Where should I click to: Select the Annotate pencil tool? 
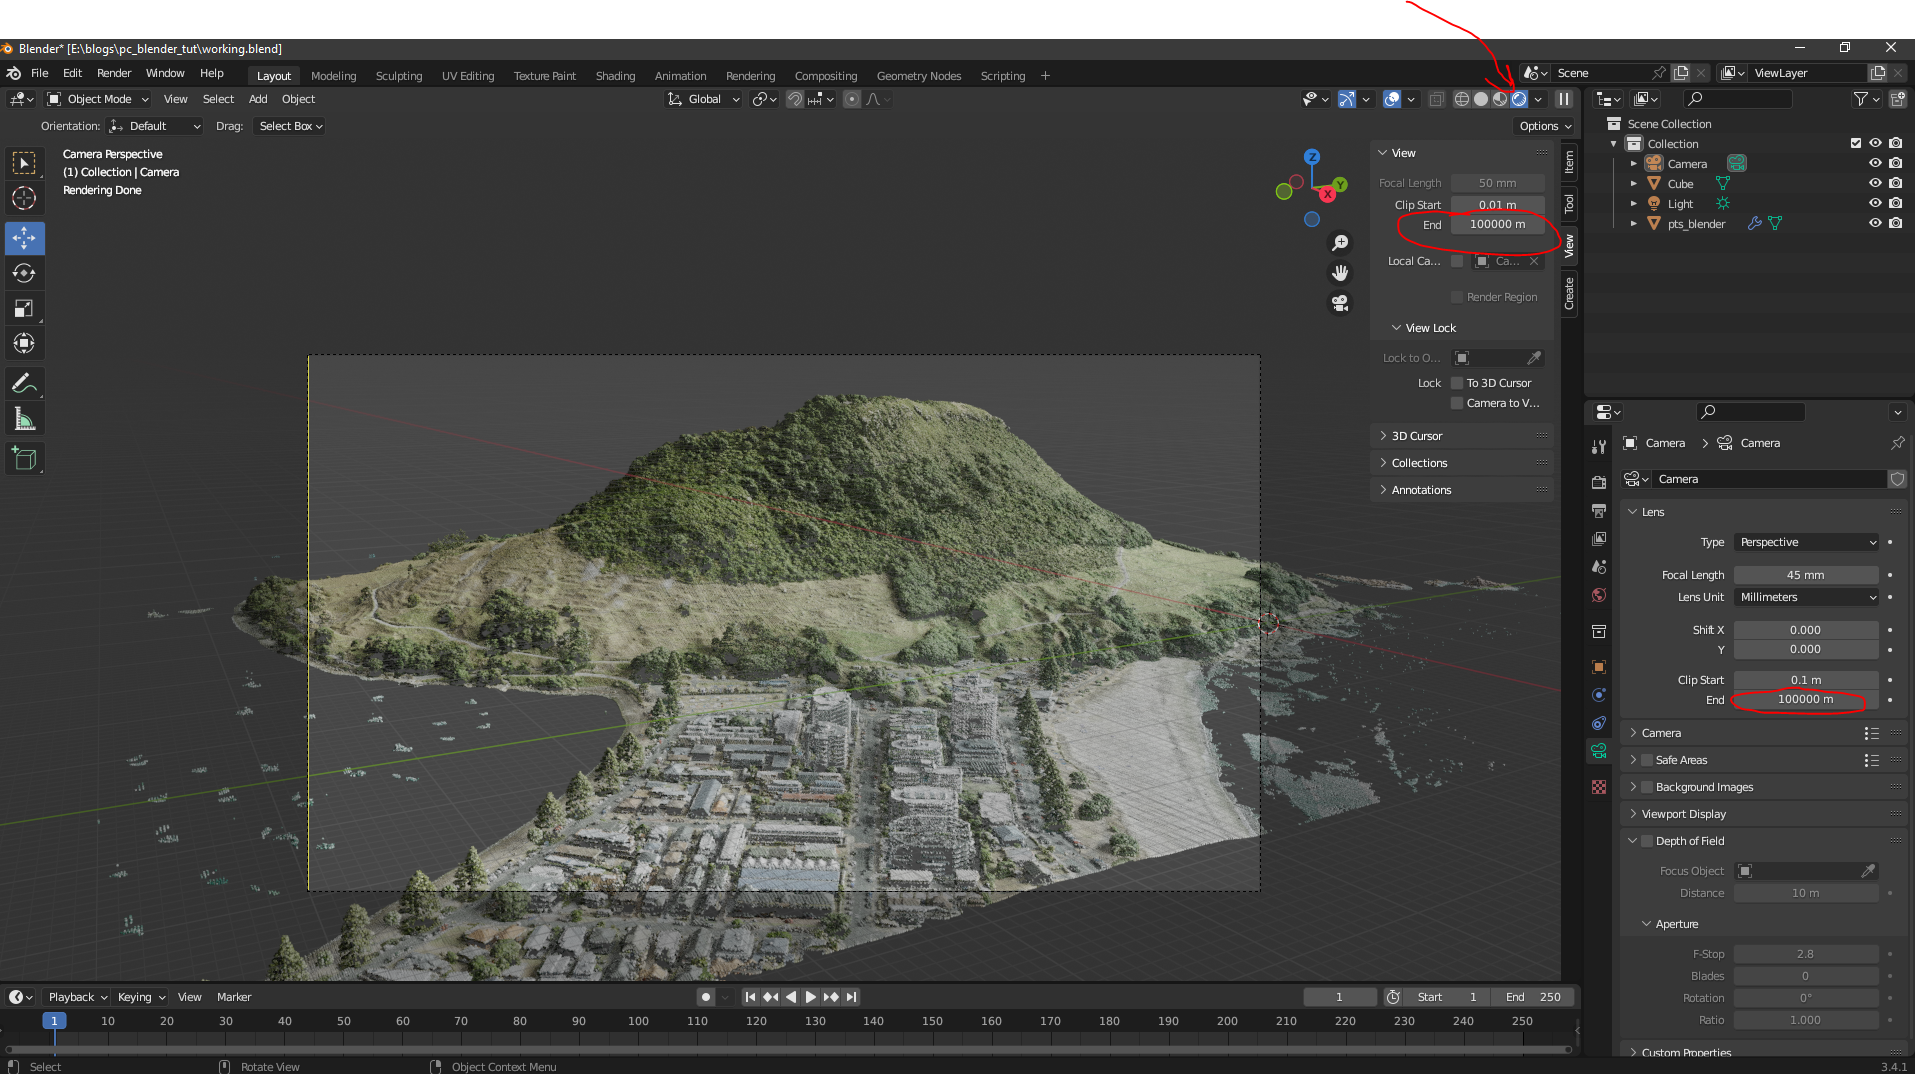(x=24, y=384)
